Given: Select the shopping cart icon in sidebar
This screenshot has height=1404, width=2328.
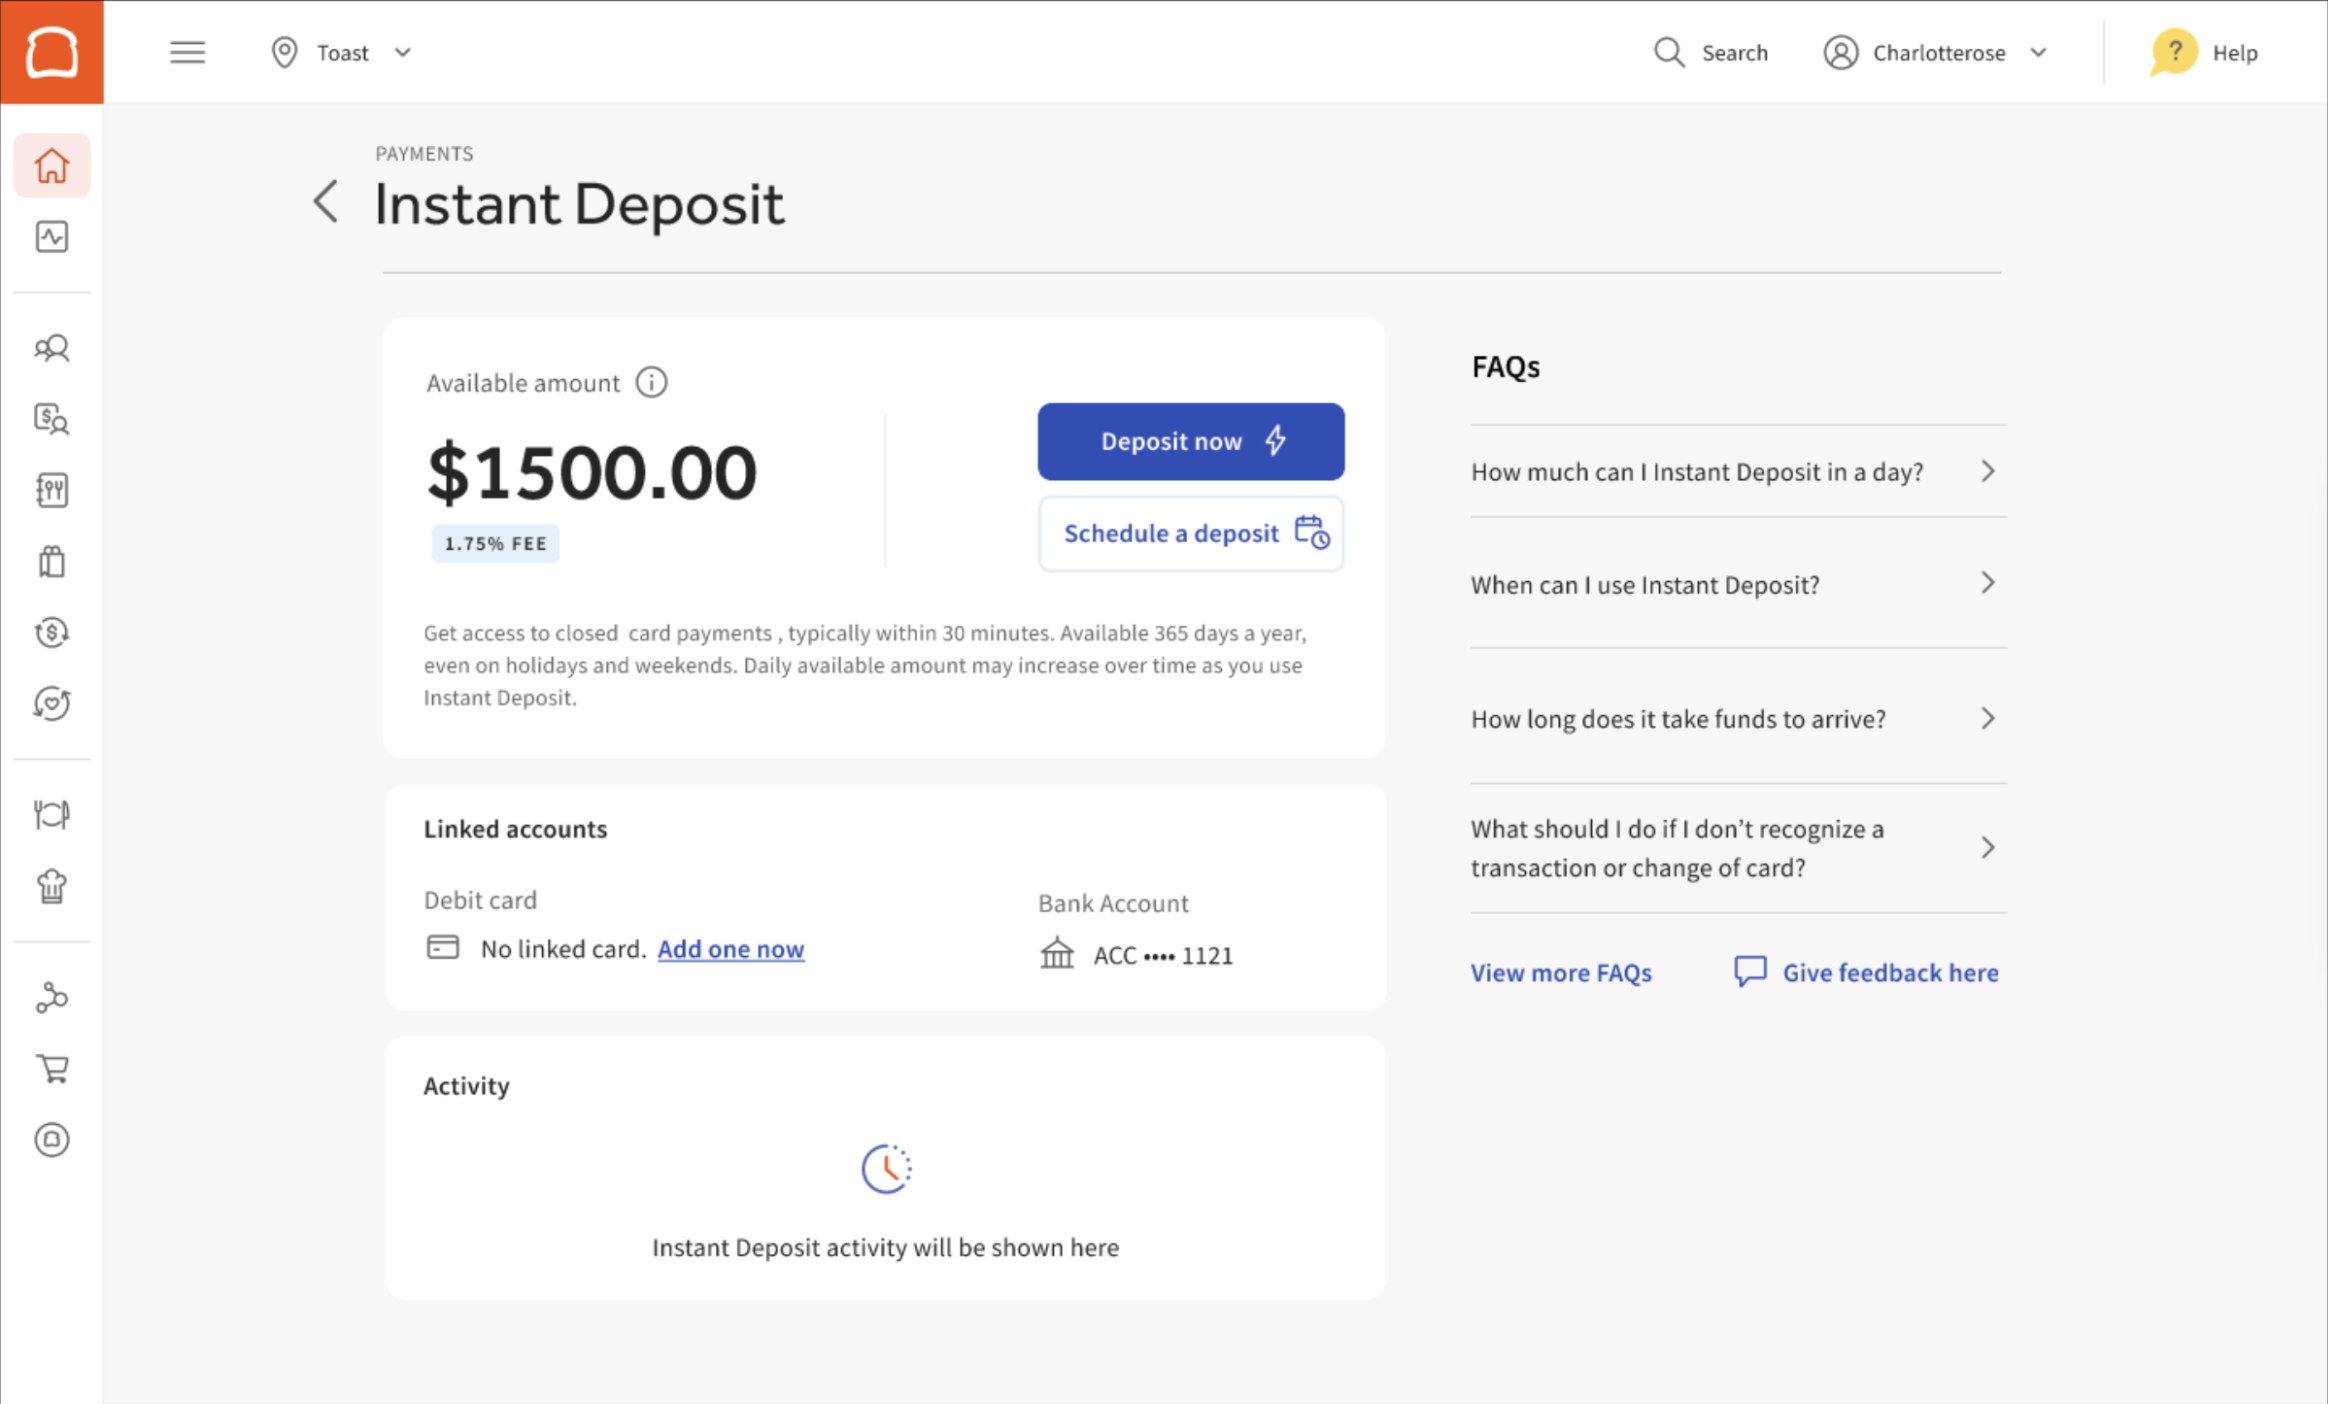Looking at the screenshot, I should 52,1068.
